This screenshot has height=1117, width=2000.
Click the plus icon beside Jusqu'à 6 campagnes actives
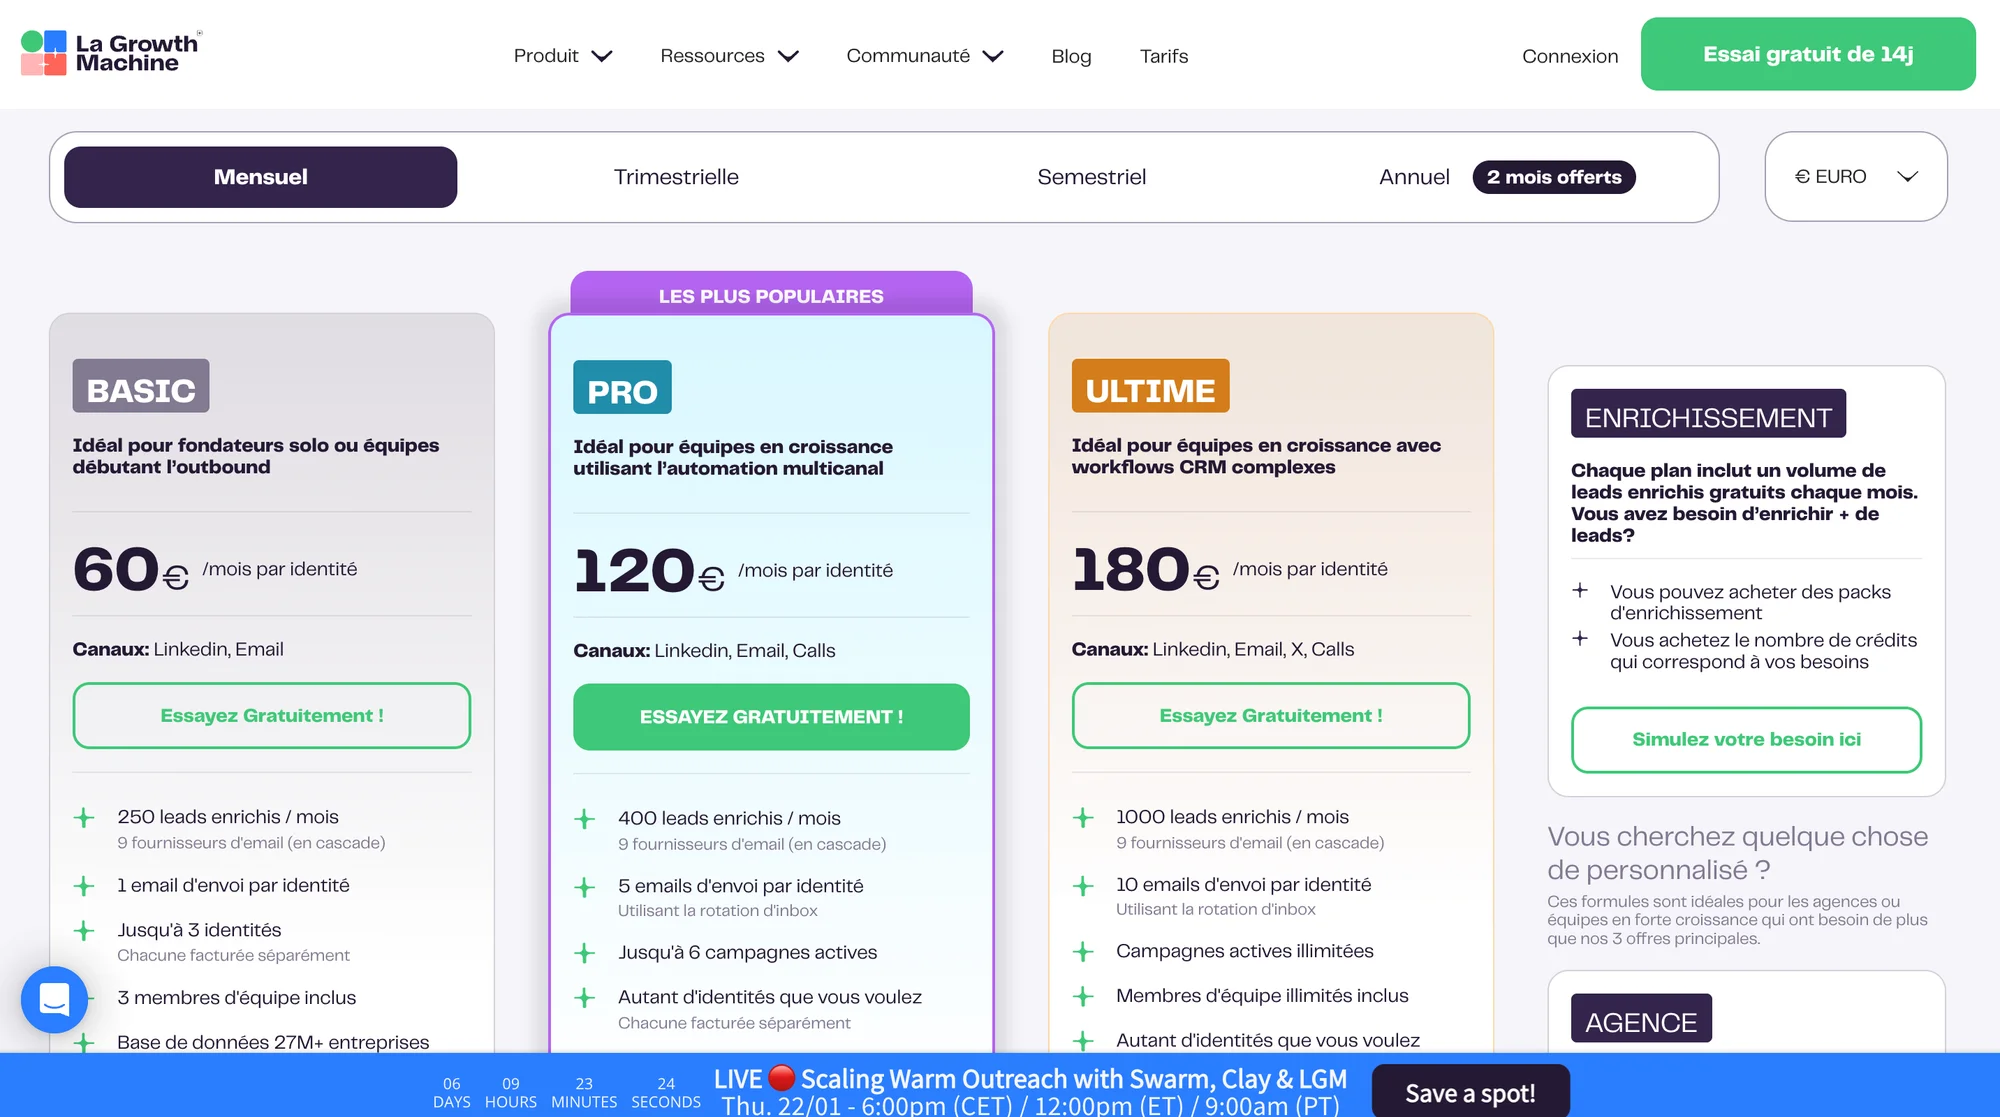[x=585, y=953]
